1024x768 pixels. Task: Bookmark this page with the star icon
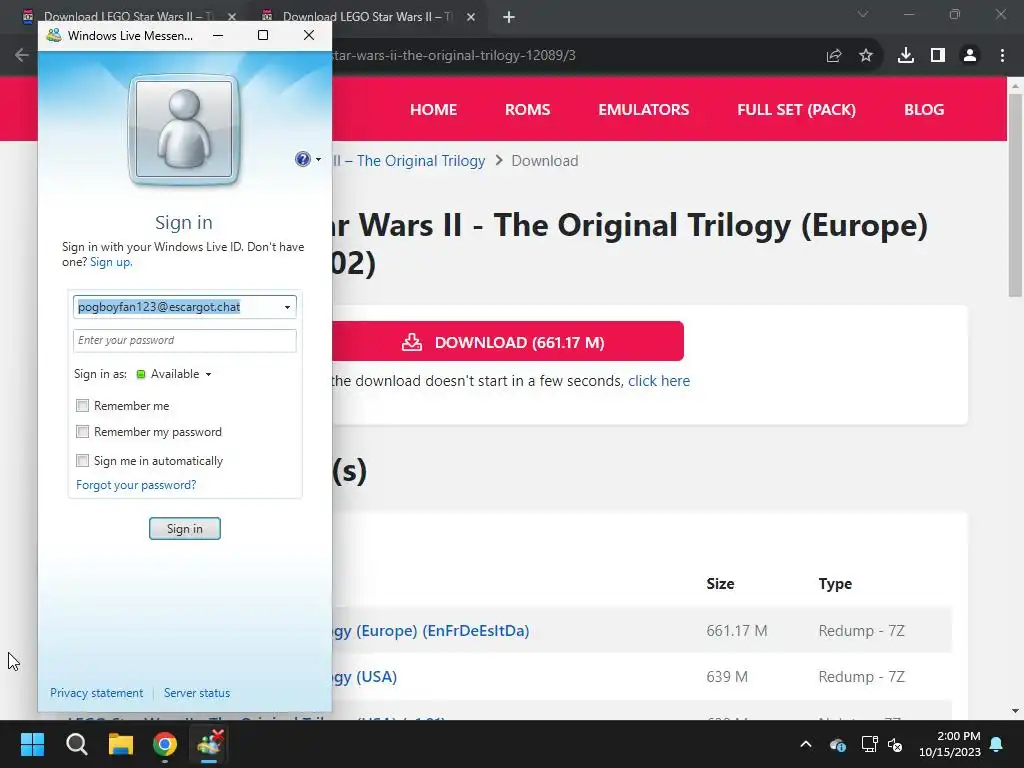866,56
